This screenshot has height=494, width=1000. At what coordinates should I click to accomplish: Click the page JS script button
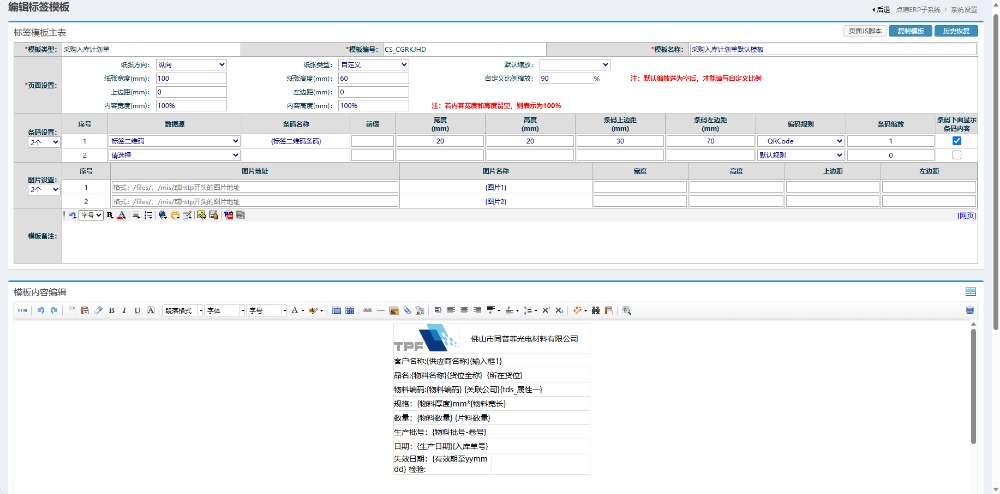coord(864,31)
